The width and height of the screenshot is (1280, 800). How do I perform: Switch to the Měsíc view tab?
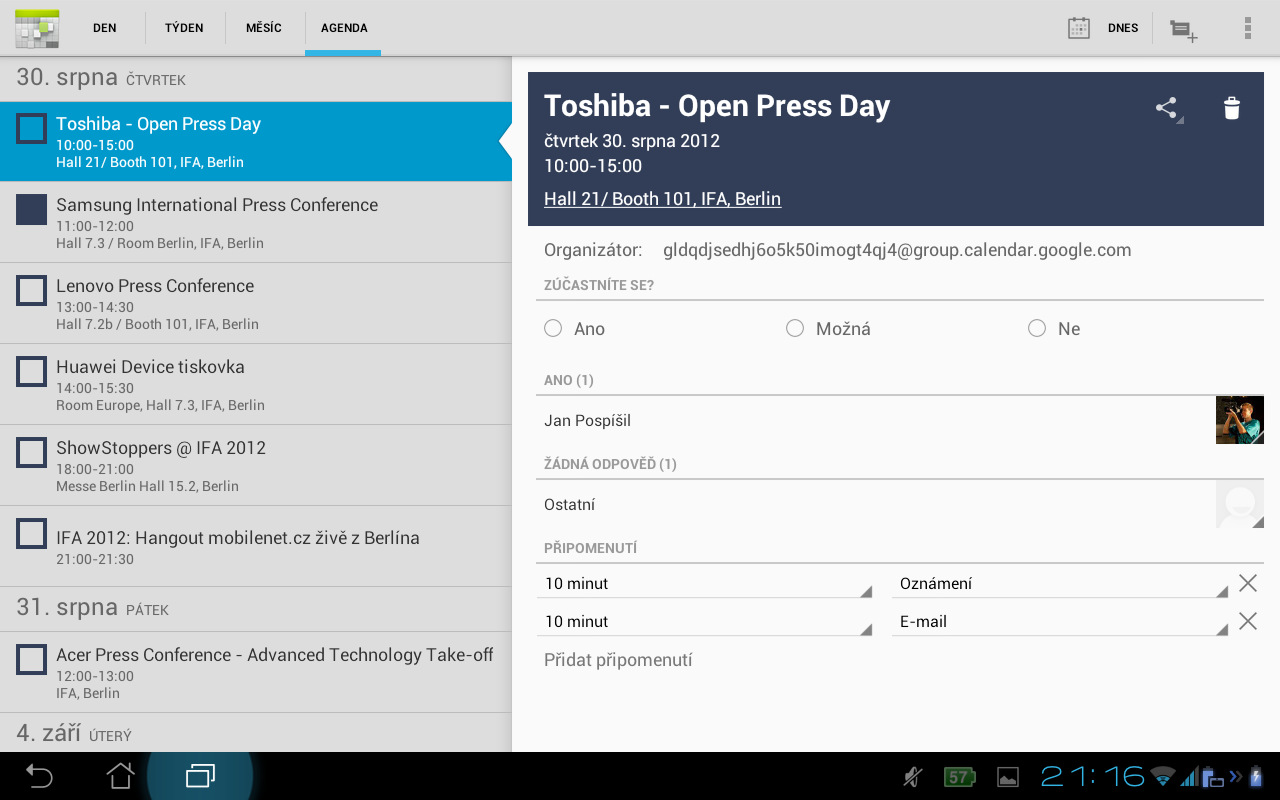264,28
